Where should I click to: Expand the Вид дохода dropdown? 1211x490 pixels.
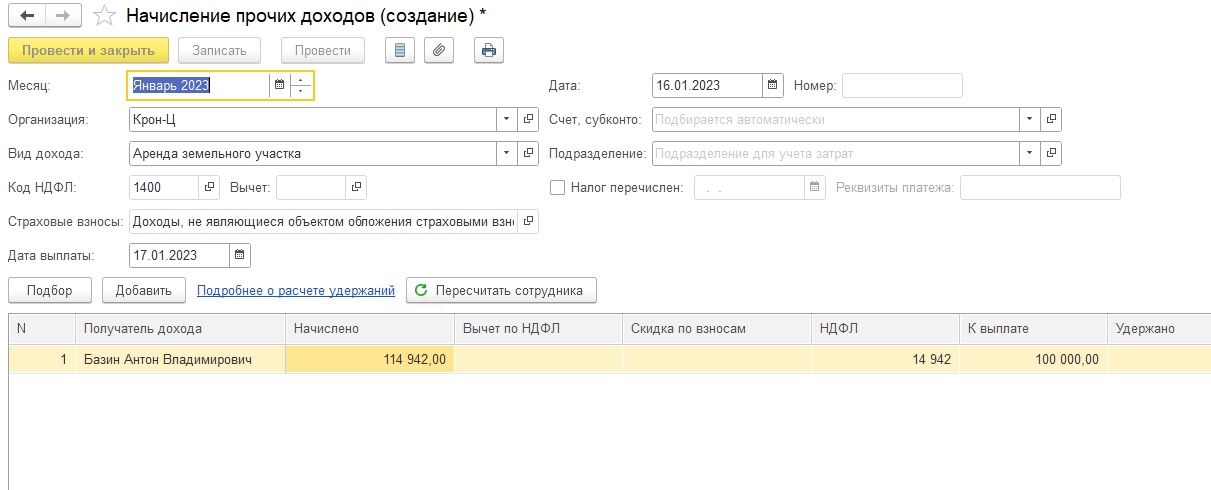pos(507,154)
